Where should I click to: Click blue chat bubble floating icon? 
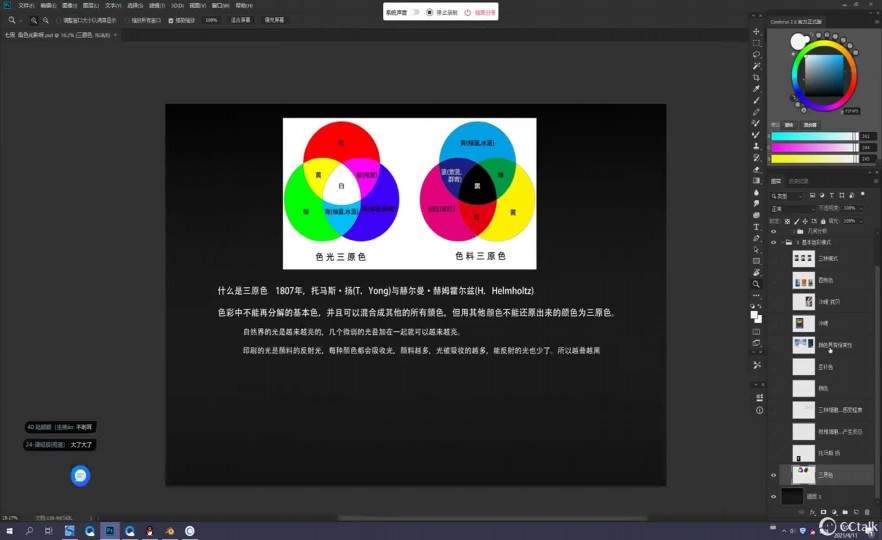80,476
